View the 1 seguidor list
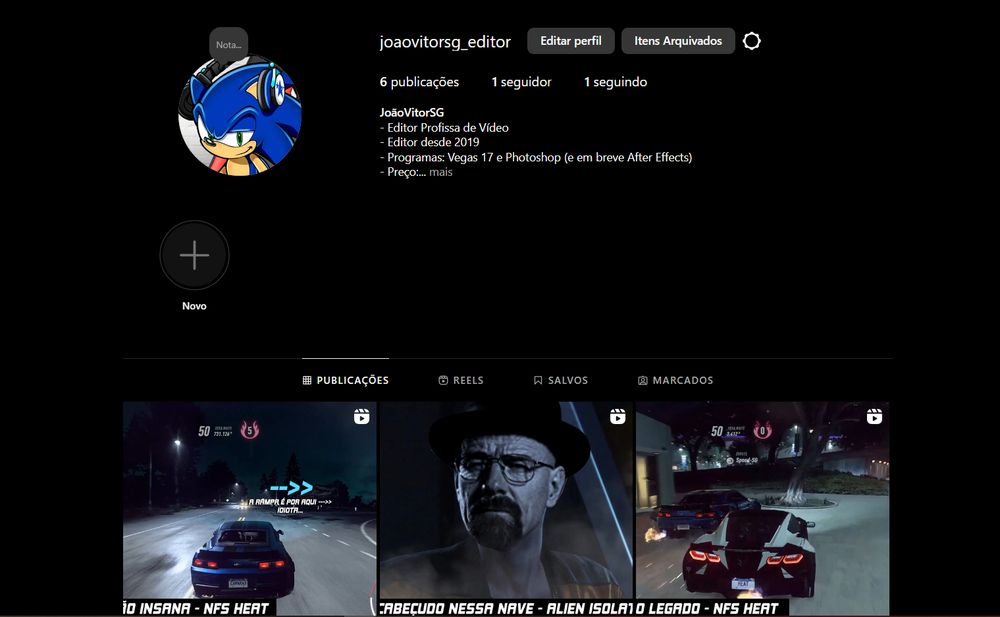 521,82
